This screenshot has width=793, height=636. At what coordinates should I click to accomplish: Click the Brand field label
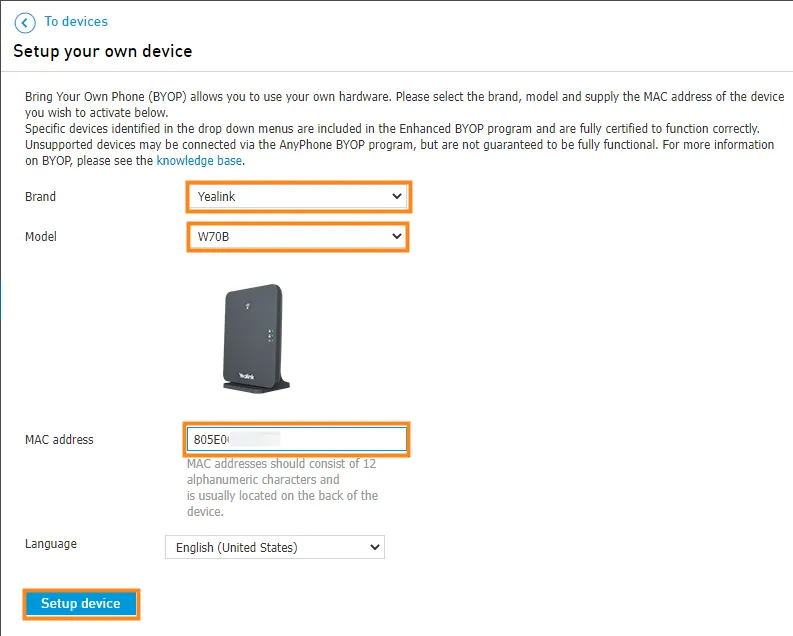(40, 197)
